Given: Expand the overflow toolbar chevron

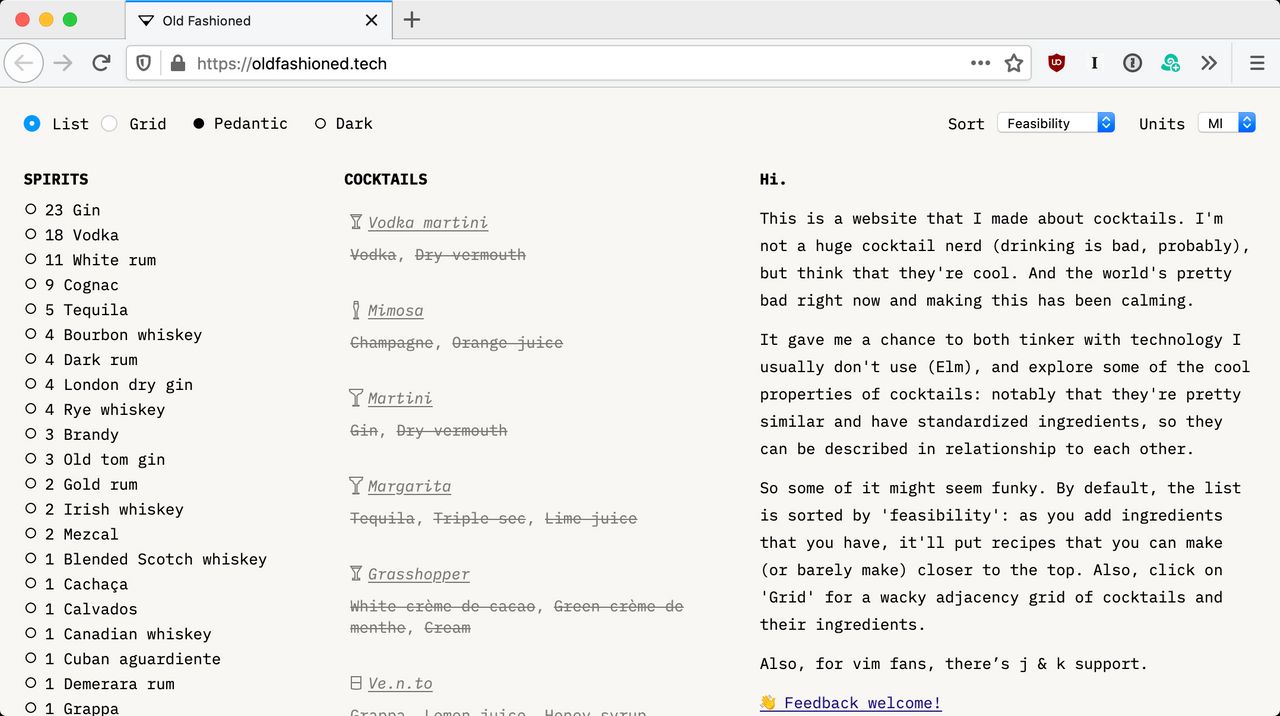Looking at the screenshot, I should click(x=1209, y=62).
